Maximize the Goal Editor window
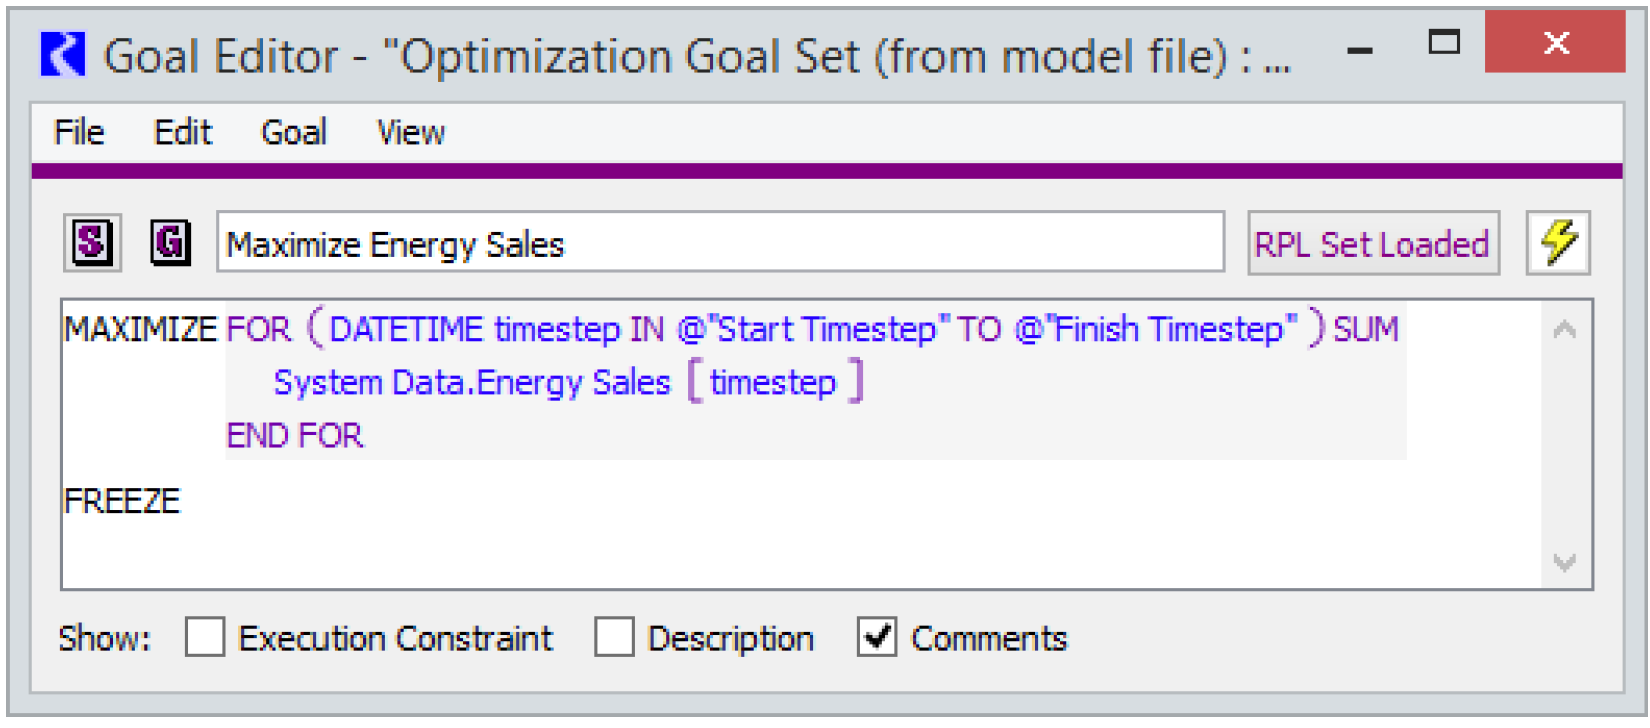This screenshot has width=1650, height=728. pos(1444,42)
